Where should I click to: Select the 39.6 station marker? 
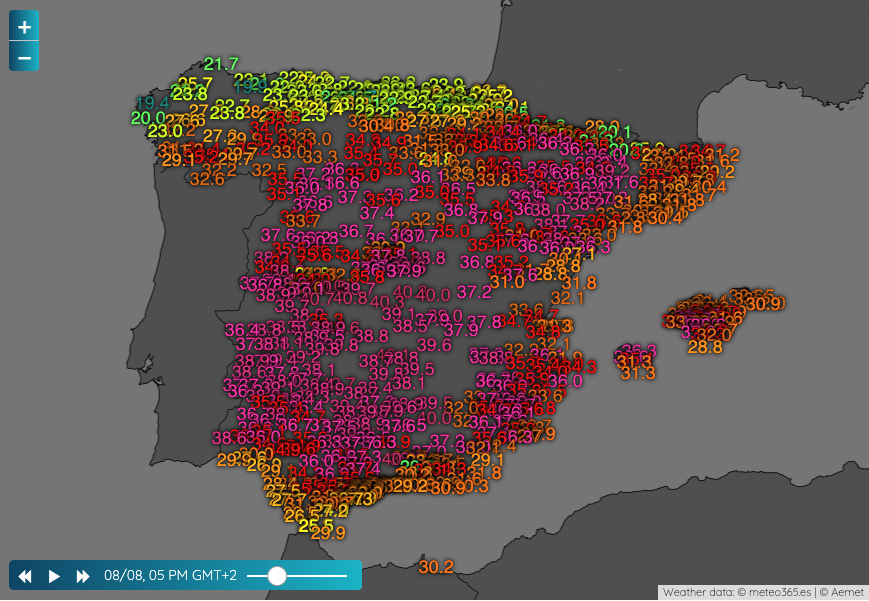tap(434, 345)
